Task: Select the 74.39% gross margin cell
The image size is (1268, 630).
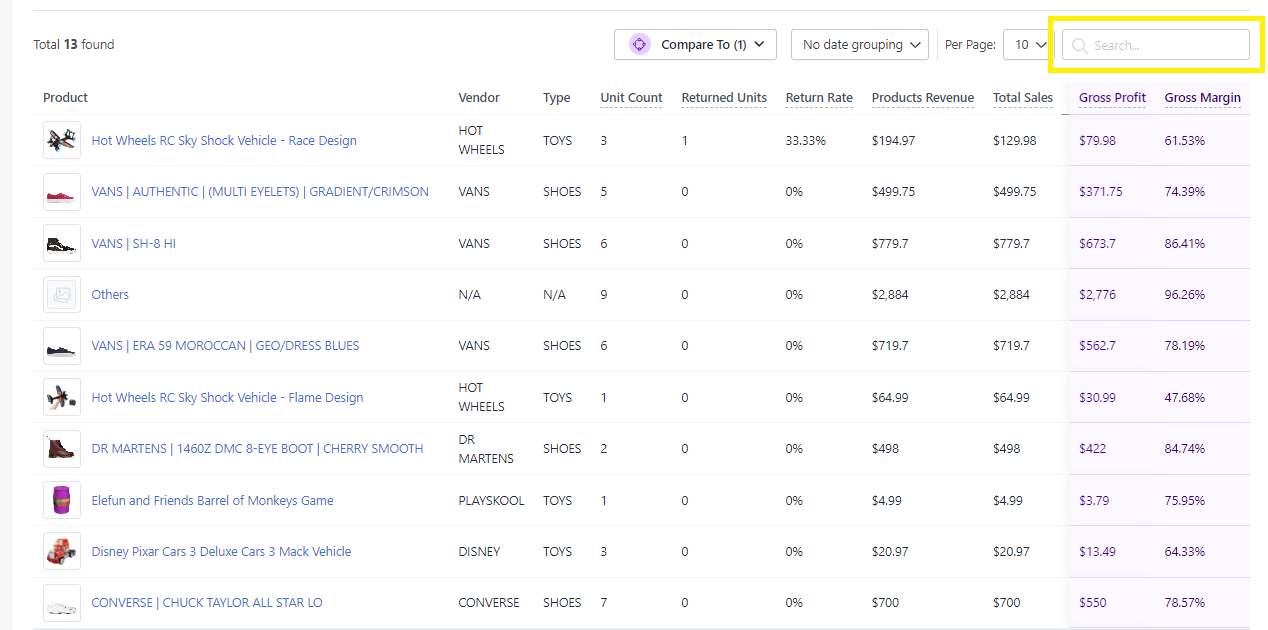Action: (1185, 192)
